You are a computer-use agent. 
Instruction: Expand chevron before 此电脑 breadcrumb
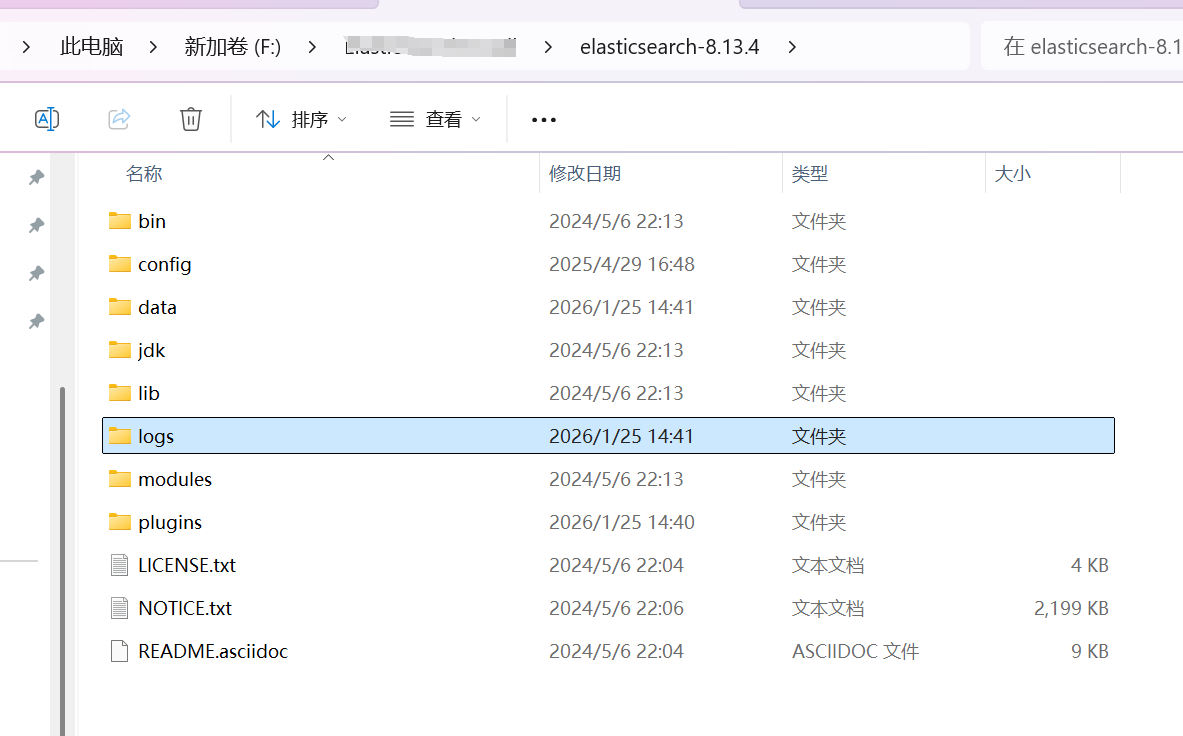(x=26, y=47)
